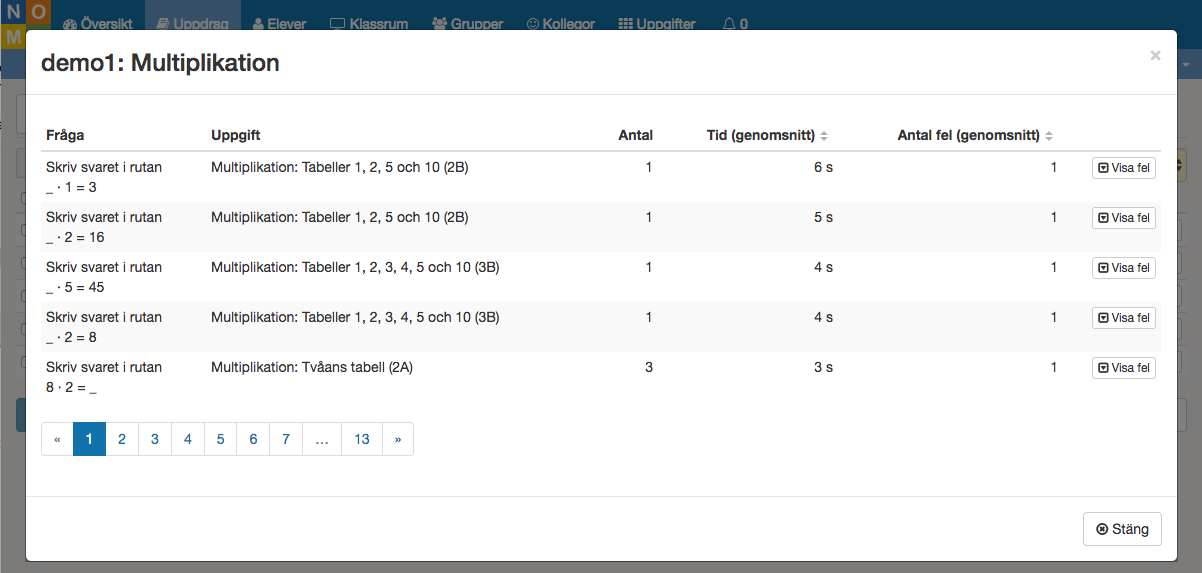Click the next page » arrow

pos(398,439)
